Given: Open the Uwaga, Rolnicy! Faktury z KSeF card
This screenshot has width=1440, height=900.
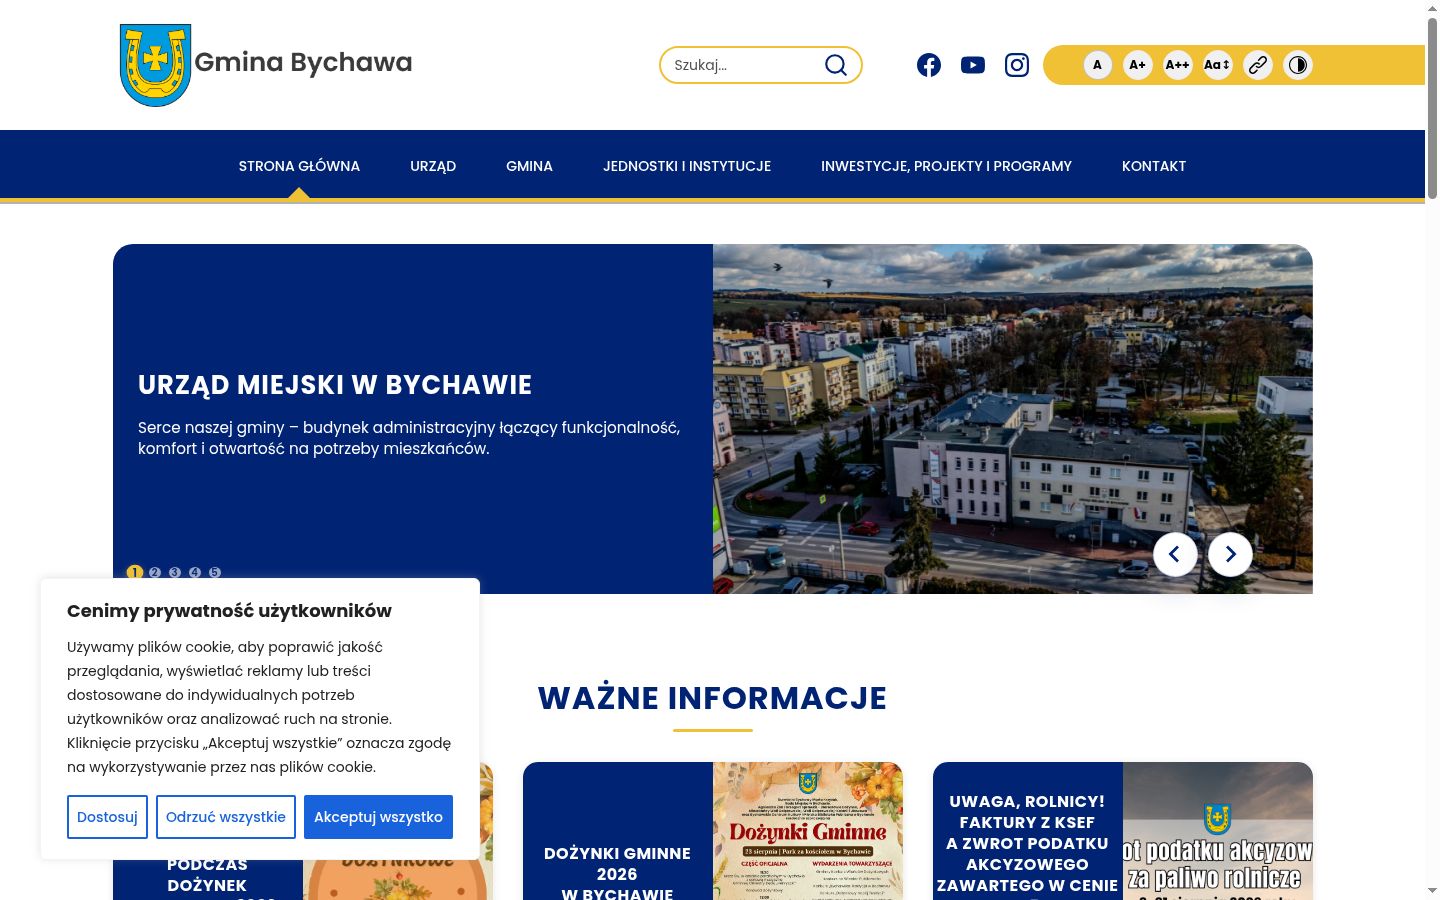Looking at the screenshot, I should point(1028,843).
